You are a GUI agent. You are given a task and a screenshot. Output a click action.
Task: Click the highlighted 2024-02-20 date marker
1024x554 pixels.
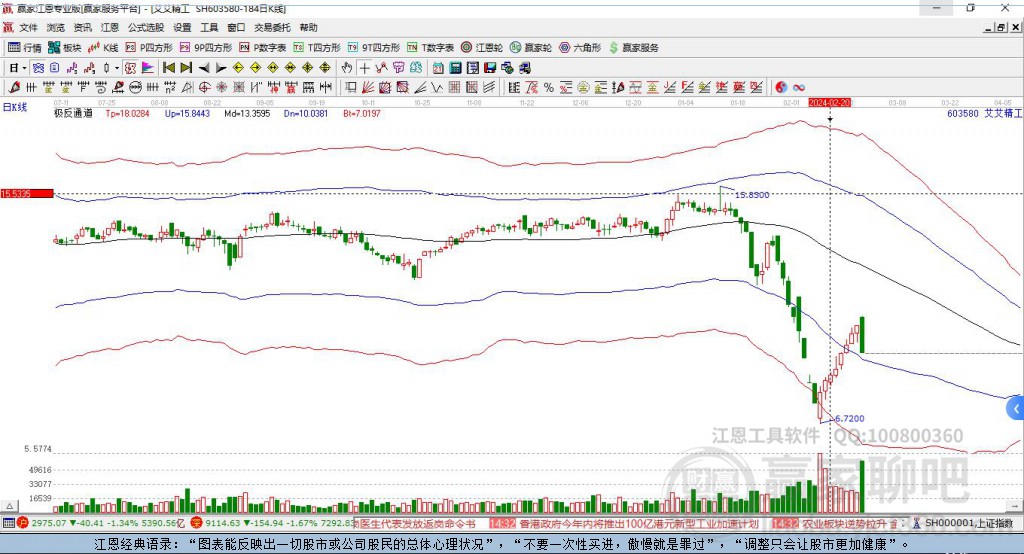830,103
